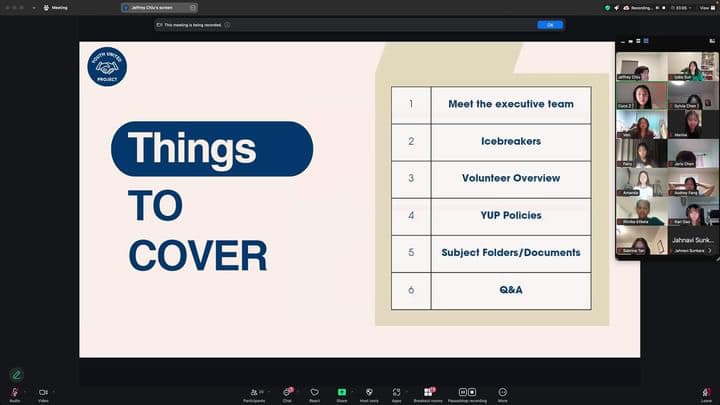Switch to Jeffrey Chiu's screen tab
This screenshot has height=405, width=720.
point(160,7)
